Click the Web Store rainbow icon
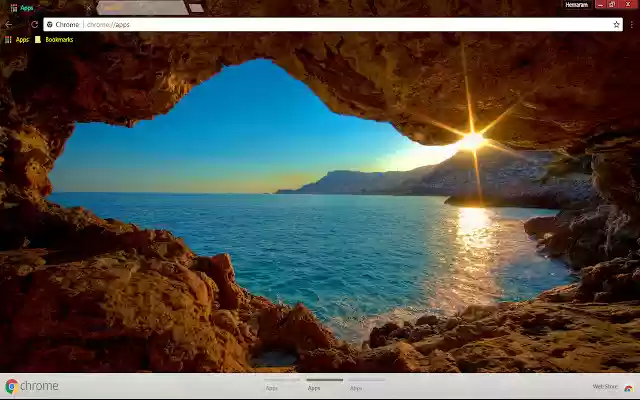This screenshot has width=640, height=400. tap(628, 388)
